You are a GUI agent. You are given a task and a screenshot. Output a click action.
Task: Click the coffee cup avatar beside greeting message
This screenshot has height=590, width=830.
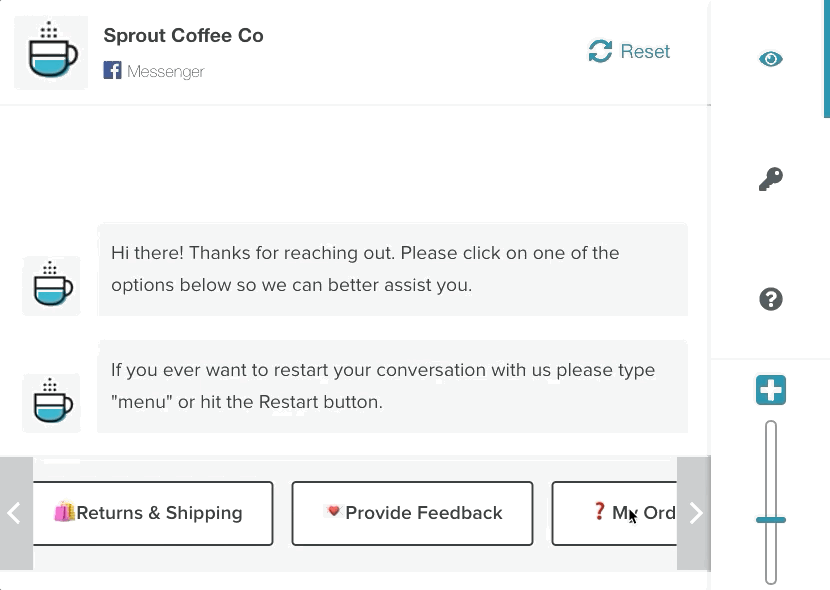click(51, 286)
